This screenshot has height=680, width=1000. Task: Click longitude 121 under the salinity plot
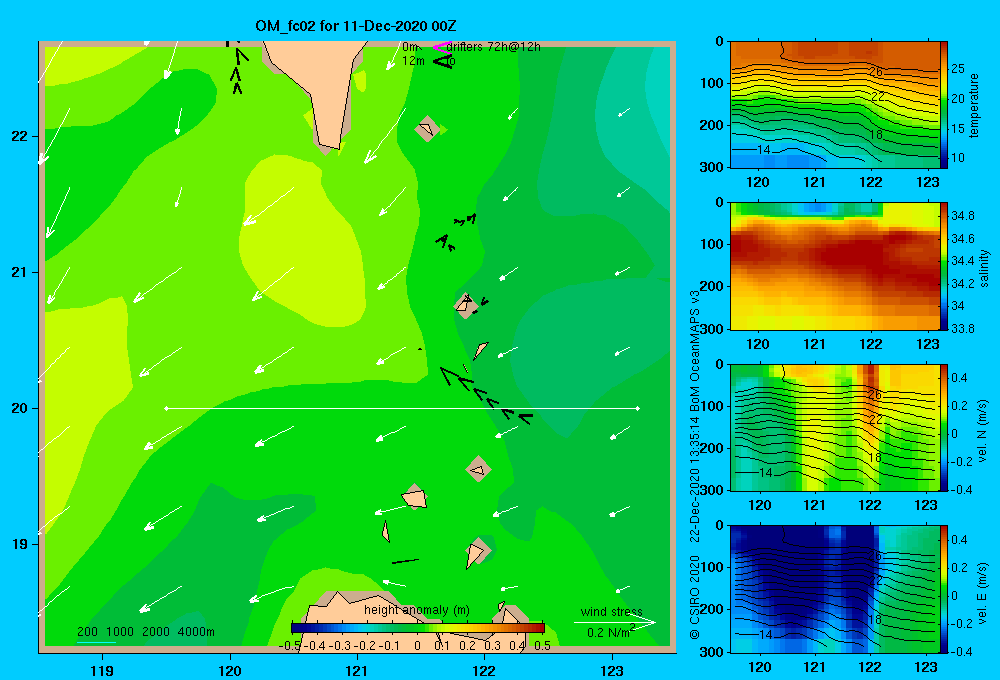(x=814, y=344)
